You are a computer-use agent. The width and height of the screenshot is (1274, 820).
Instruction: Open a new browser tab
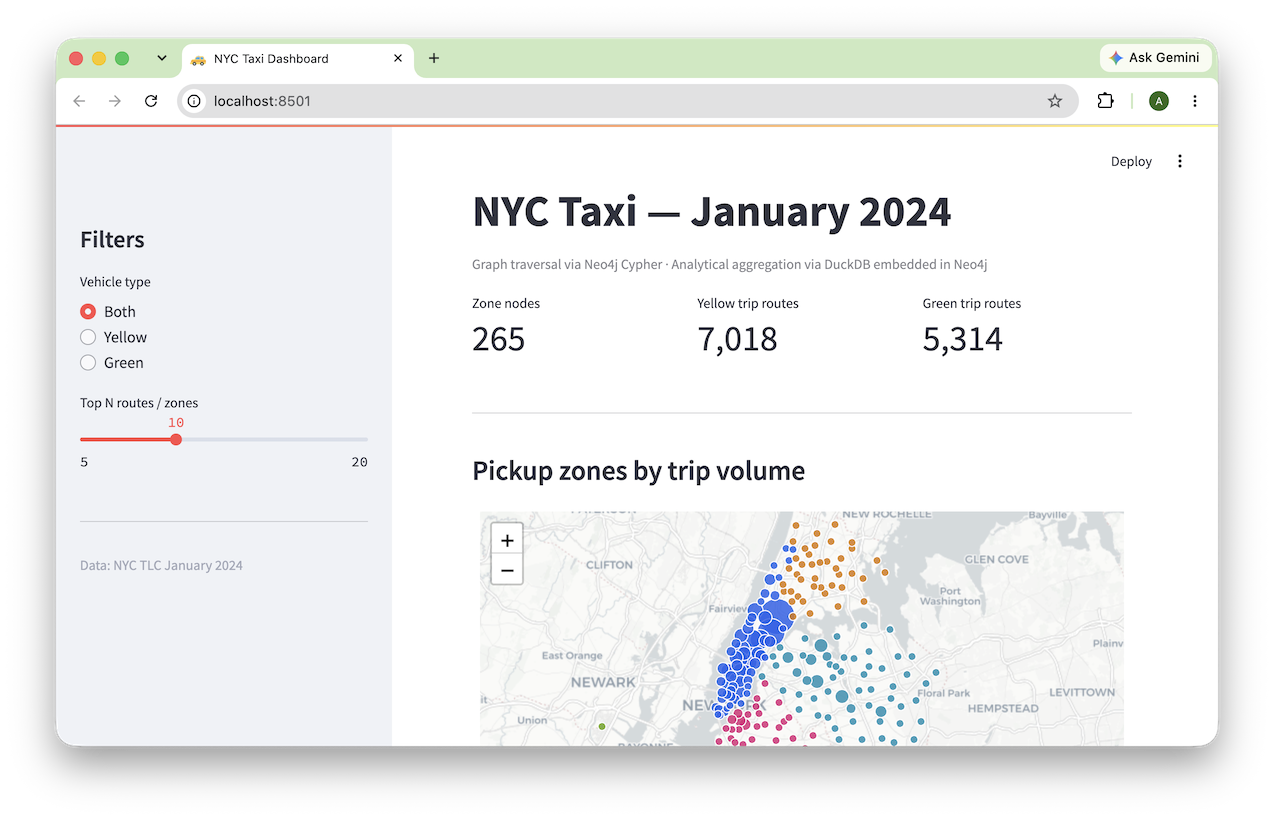click(x=434, y=58)
